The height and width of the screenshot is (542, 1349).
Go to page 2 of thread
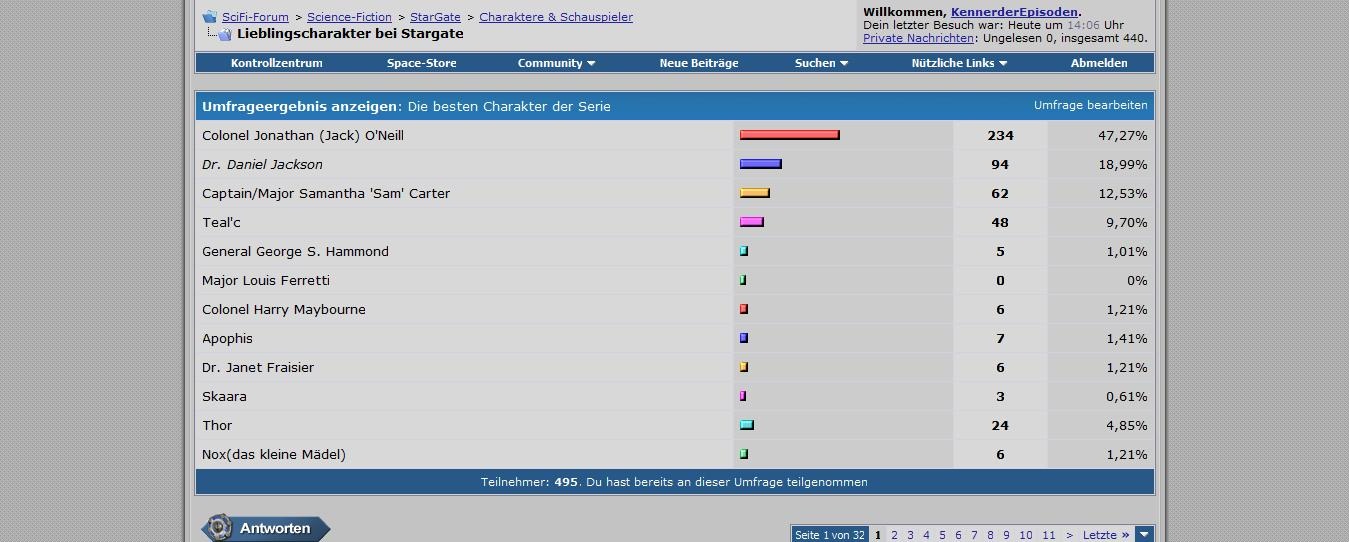(x=894, y=535)
